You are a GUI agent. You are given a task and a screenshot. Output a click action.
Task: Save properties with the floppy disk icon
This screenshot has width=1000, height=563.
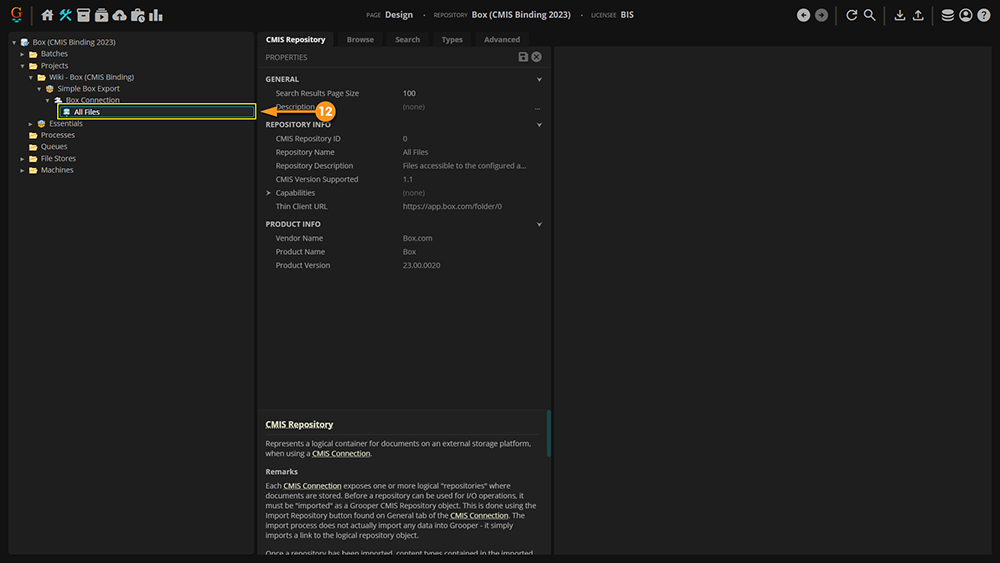click(523, 58)
